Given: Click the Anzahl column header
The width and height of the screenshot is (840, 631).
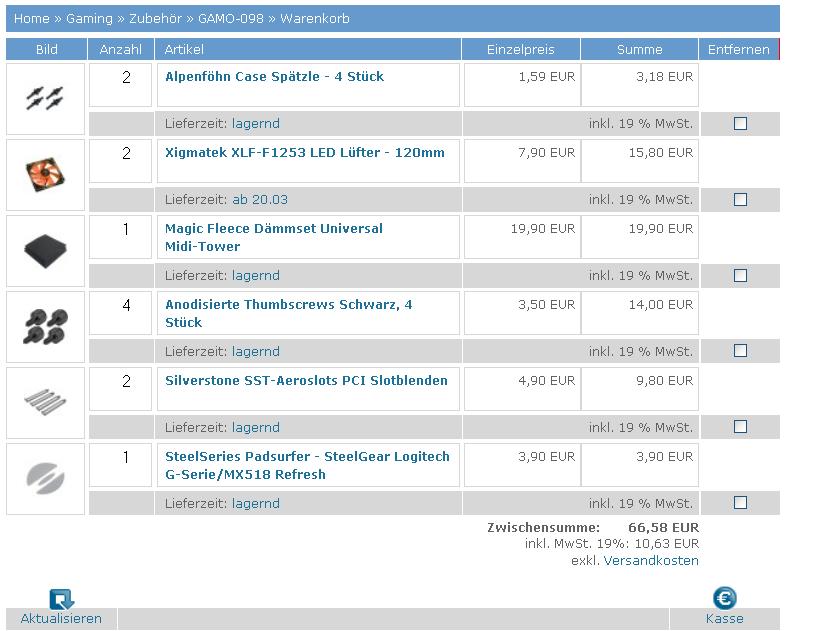Looking at the screenshot, I should coord(121,49).
